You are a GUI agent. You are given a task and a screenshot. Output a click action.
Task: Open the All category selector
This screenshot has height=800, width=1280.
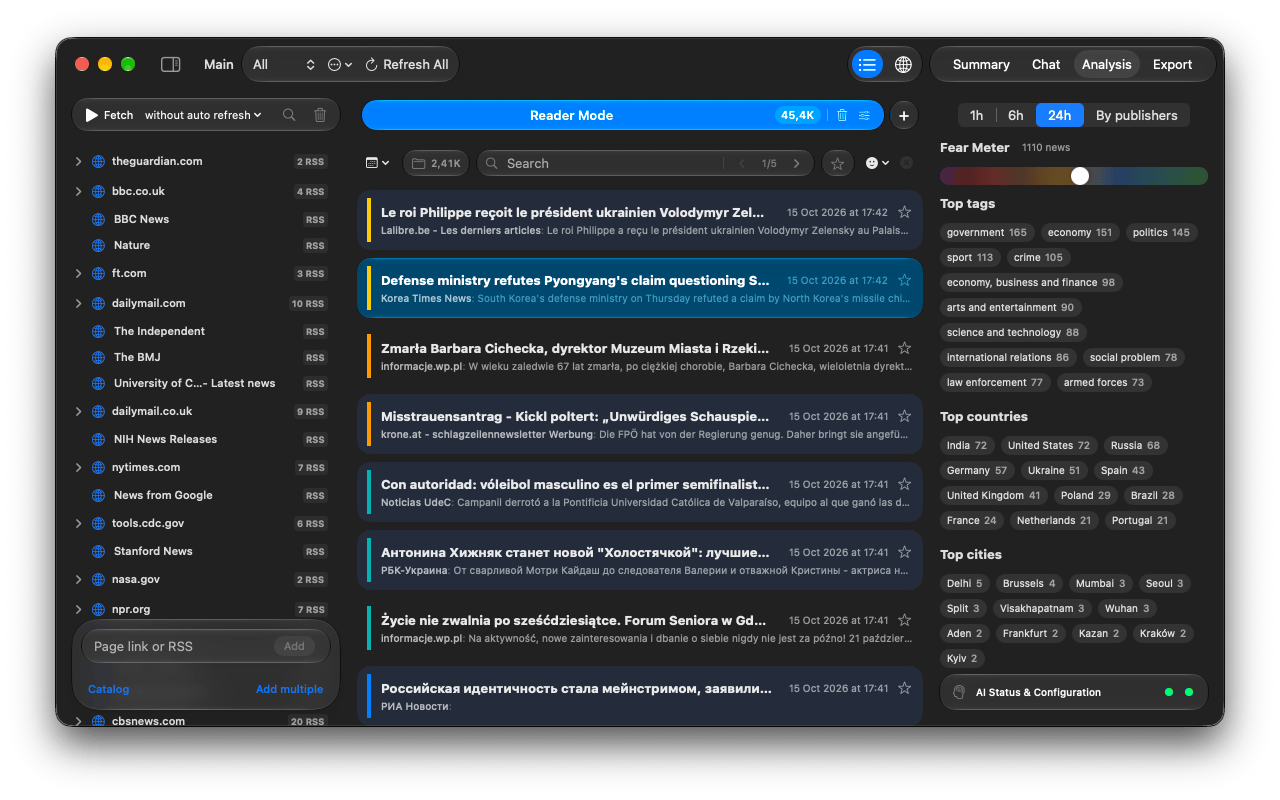[x=284, y=64]
